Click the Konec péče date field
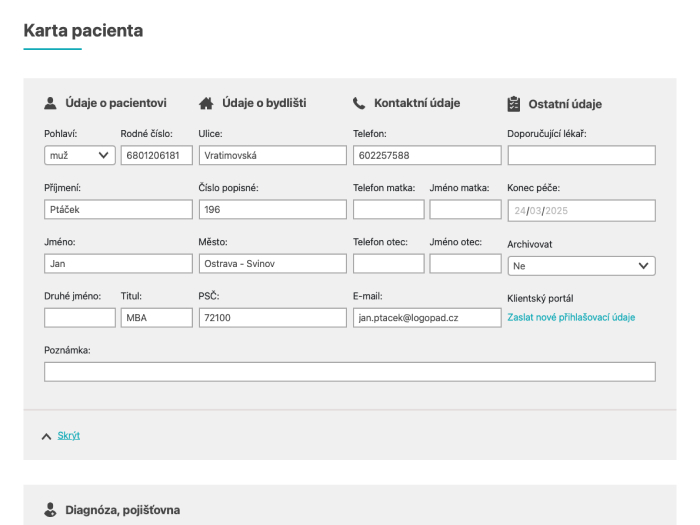The height and width of the screenshot is (525, 700). [581, 210]
